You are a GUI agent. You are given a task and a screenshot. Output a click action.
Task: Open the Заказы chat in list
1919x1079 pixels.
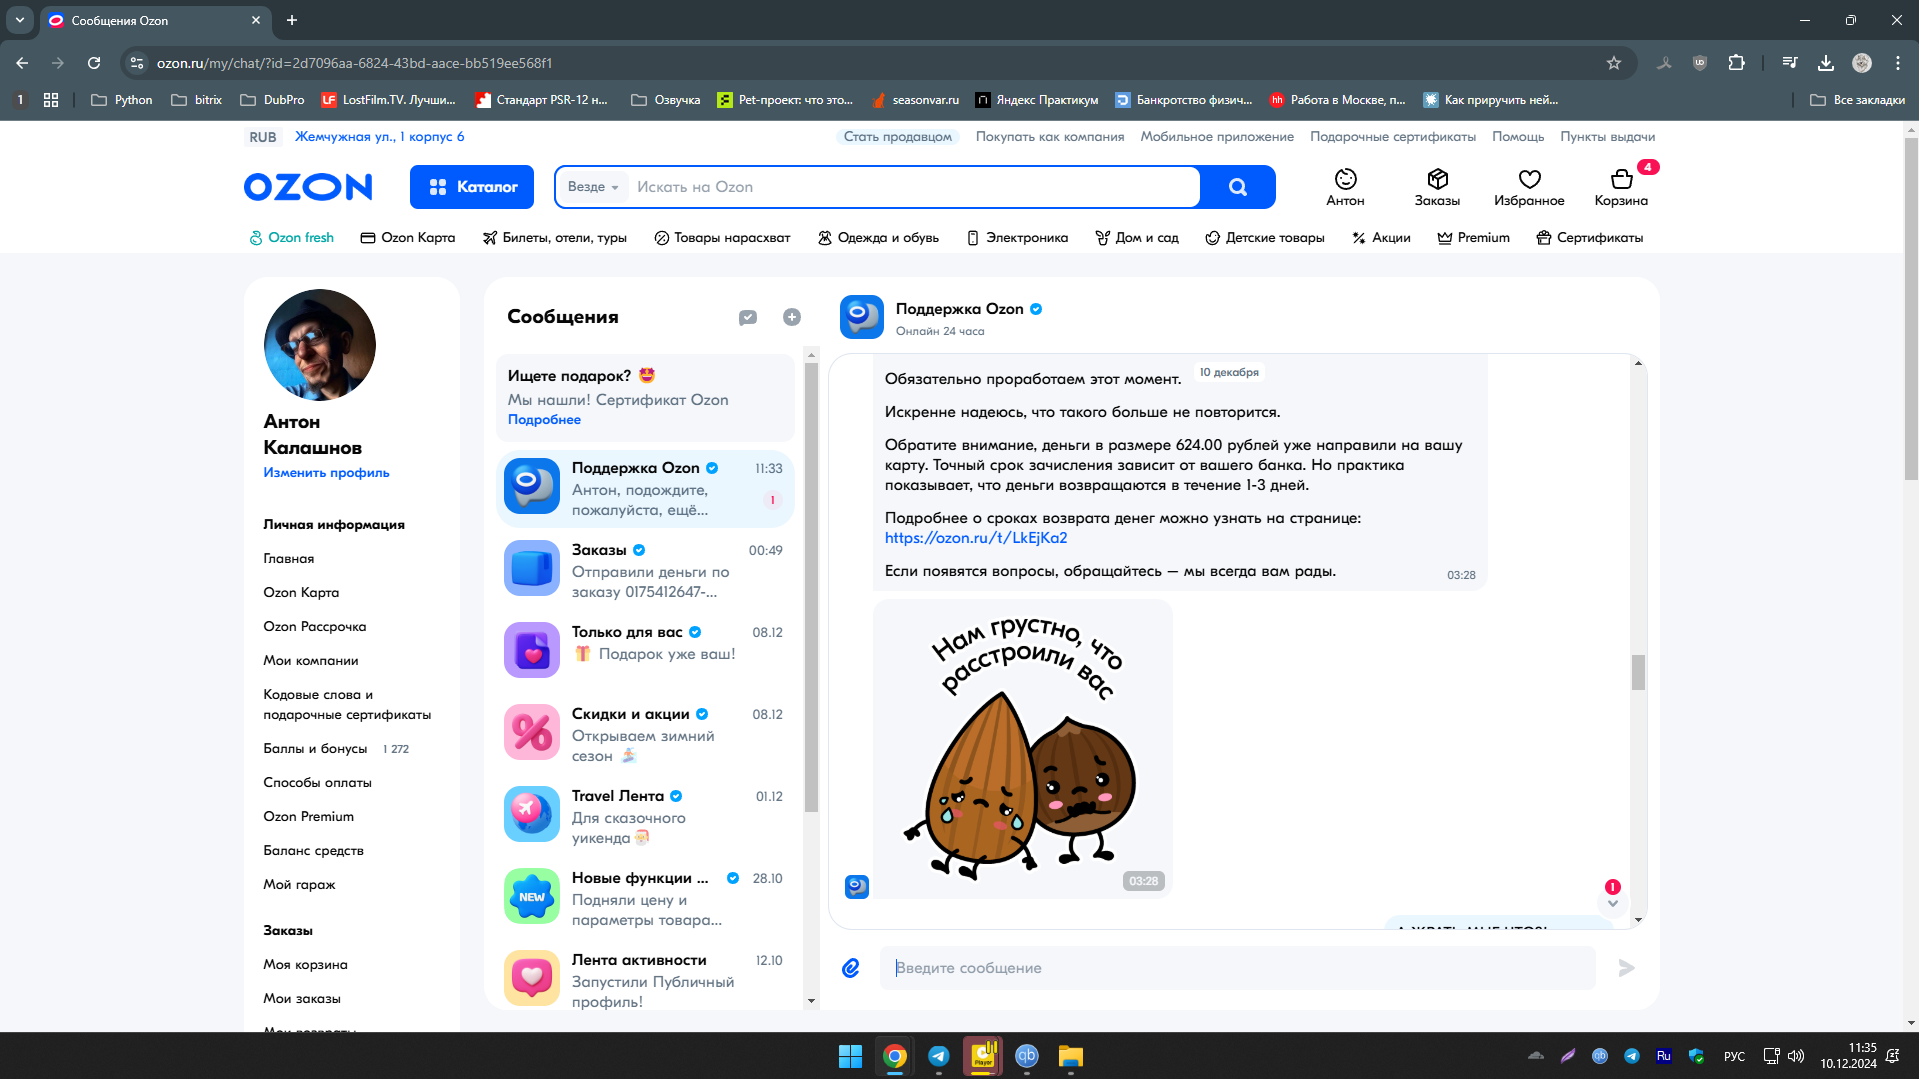645,569
